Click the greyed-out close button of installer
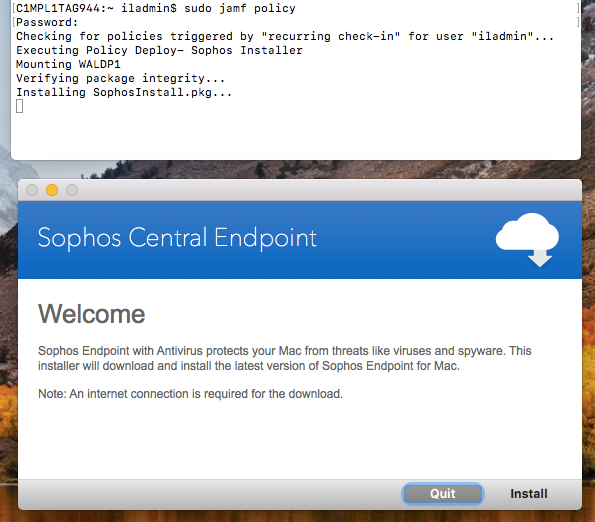This screenshot has height=522, width=595. click(32, 190)
